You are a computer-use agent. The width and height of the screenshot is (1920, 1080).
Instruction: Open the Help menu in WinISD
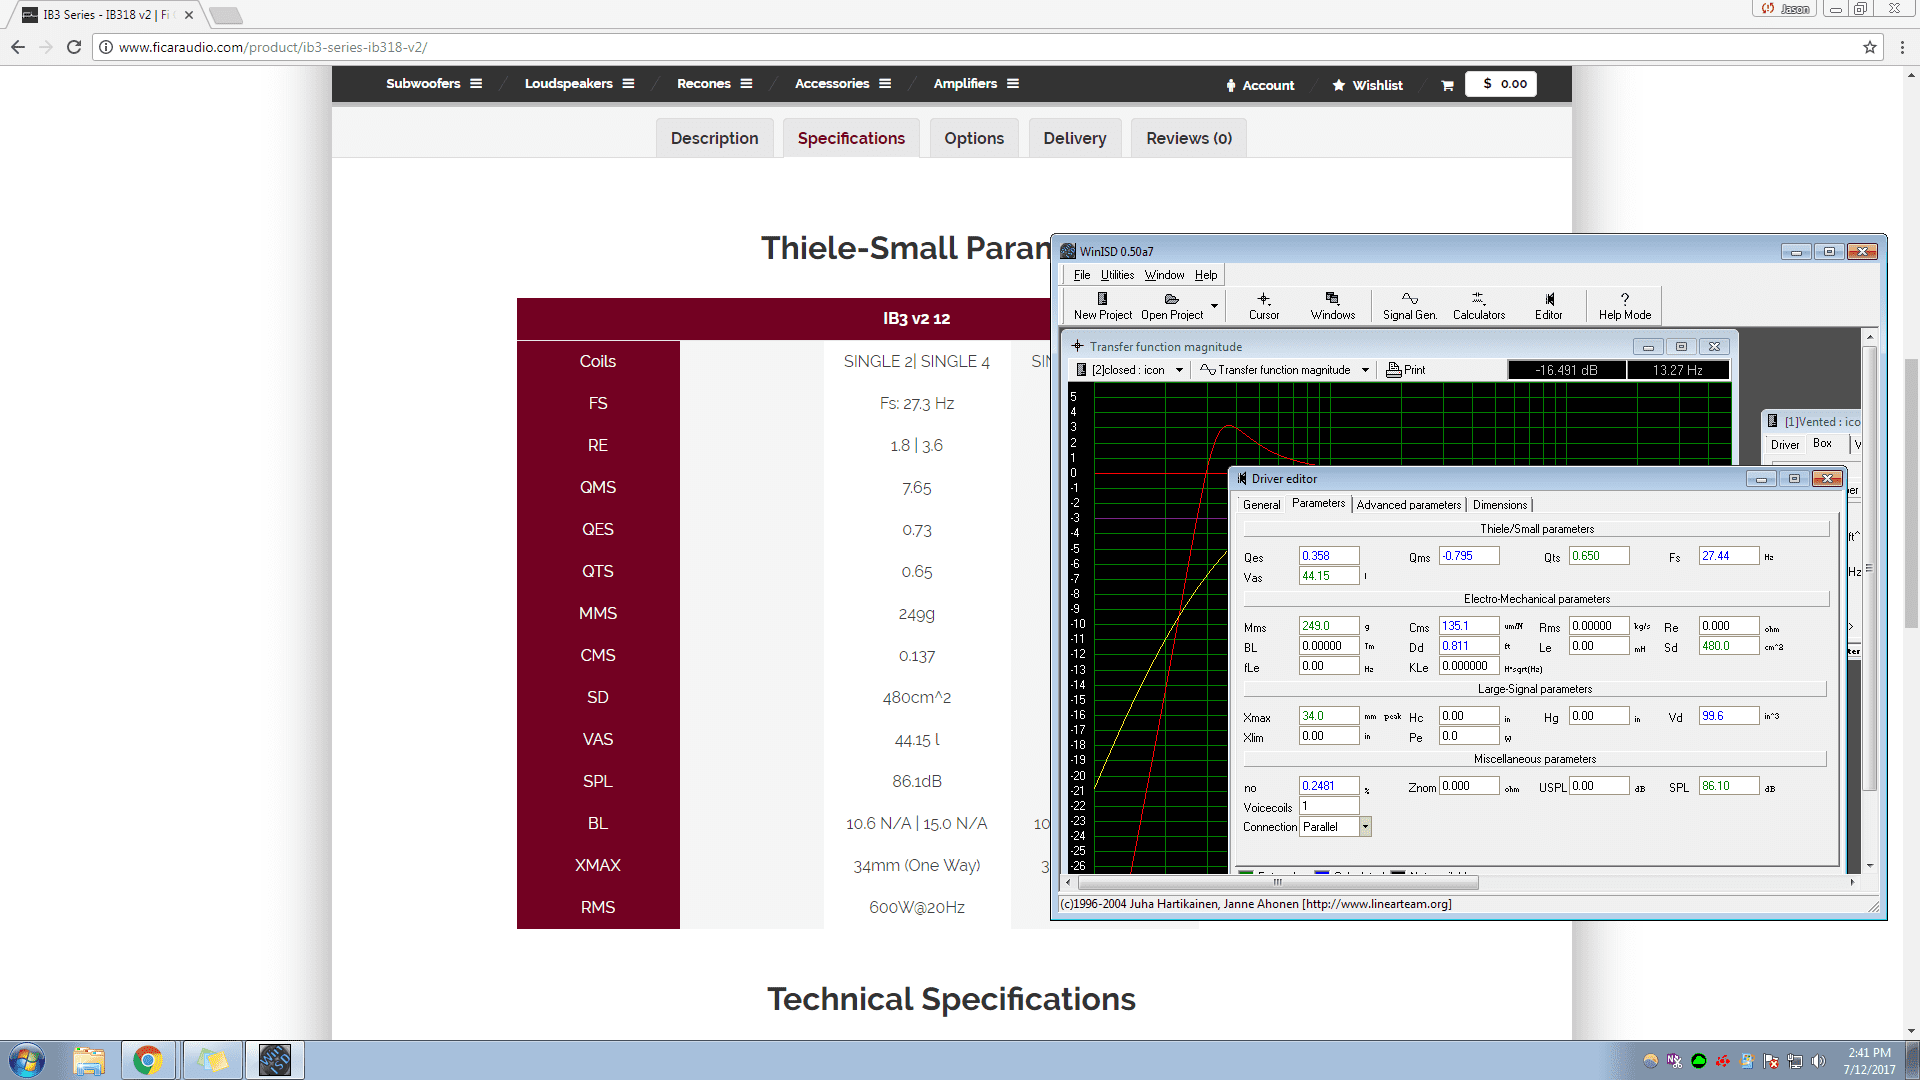point(1206,275)
